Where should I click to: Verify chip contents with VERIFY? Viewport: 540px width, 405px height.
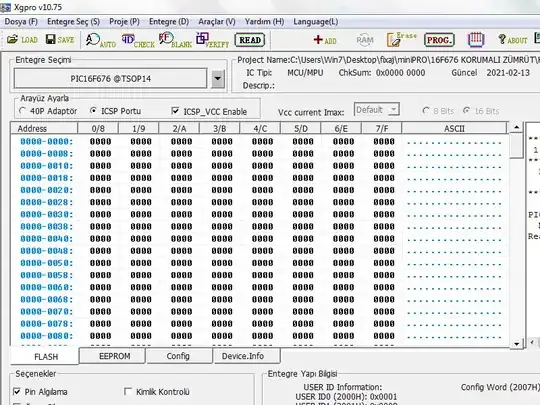tap(212, 40)
